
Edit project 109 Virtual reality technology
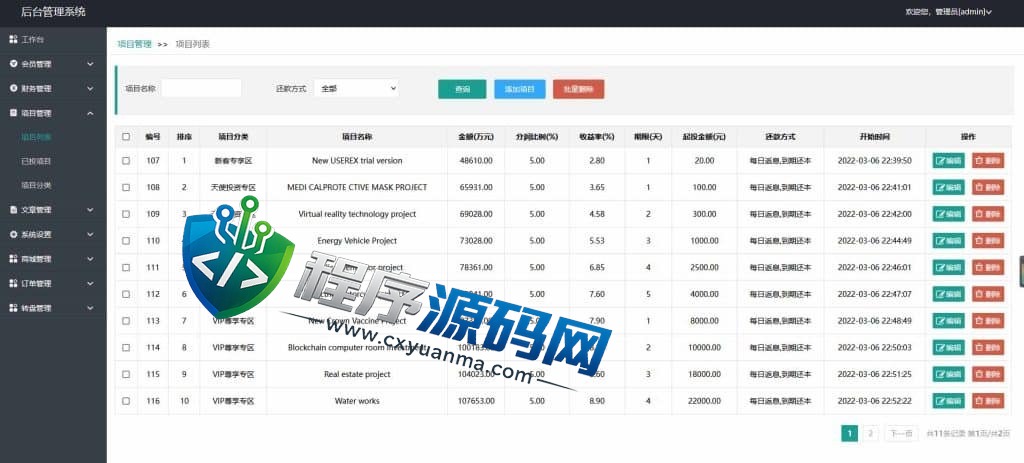pyautogui.click(x=948, y=214)
